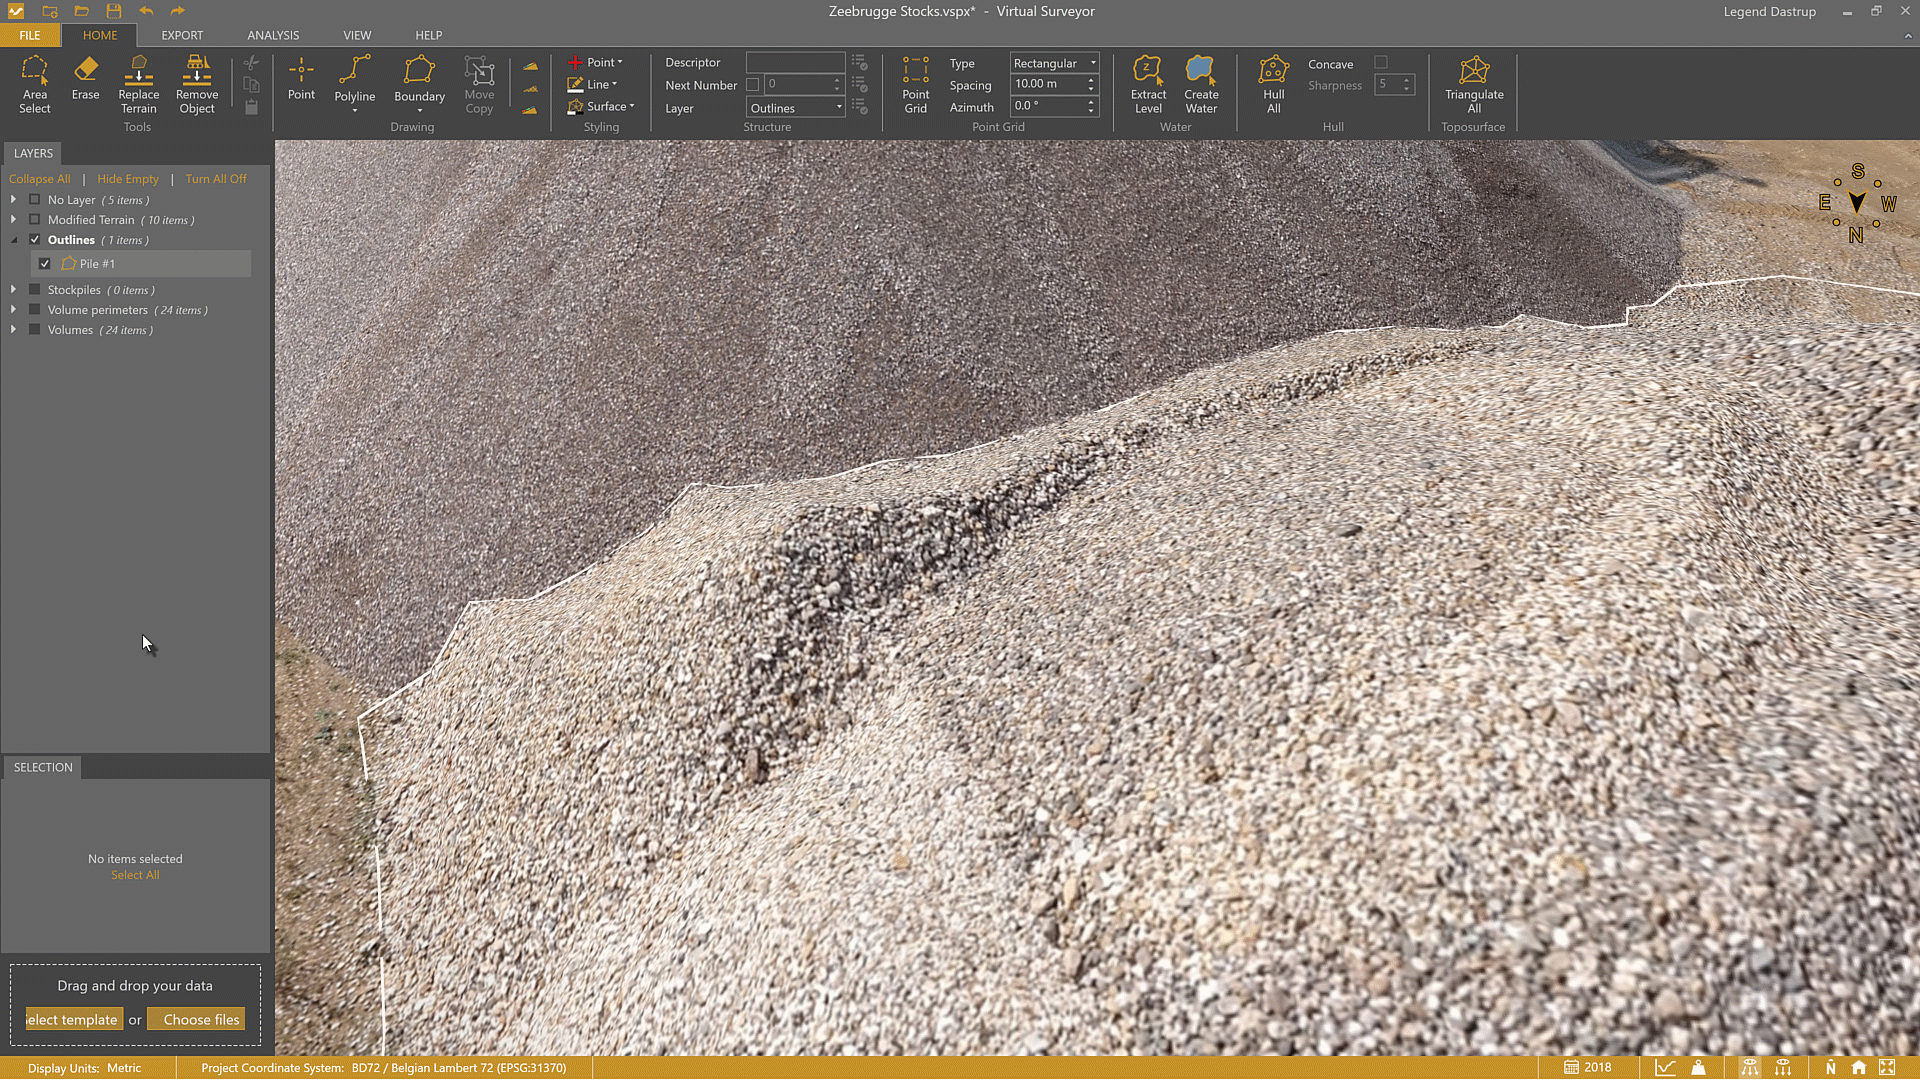This screenshot has height=1080, width=1920.
Task: Click the Turn All Off link
Action: click(216, 178)
